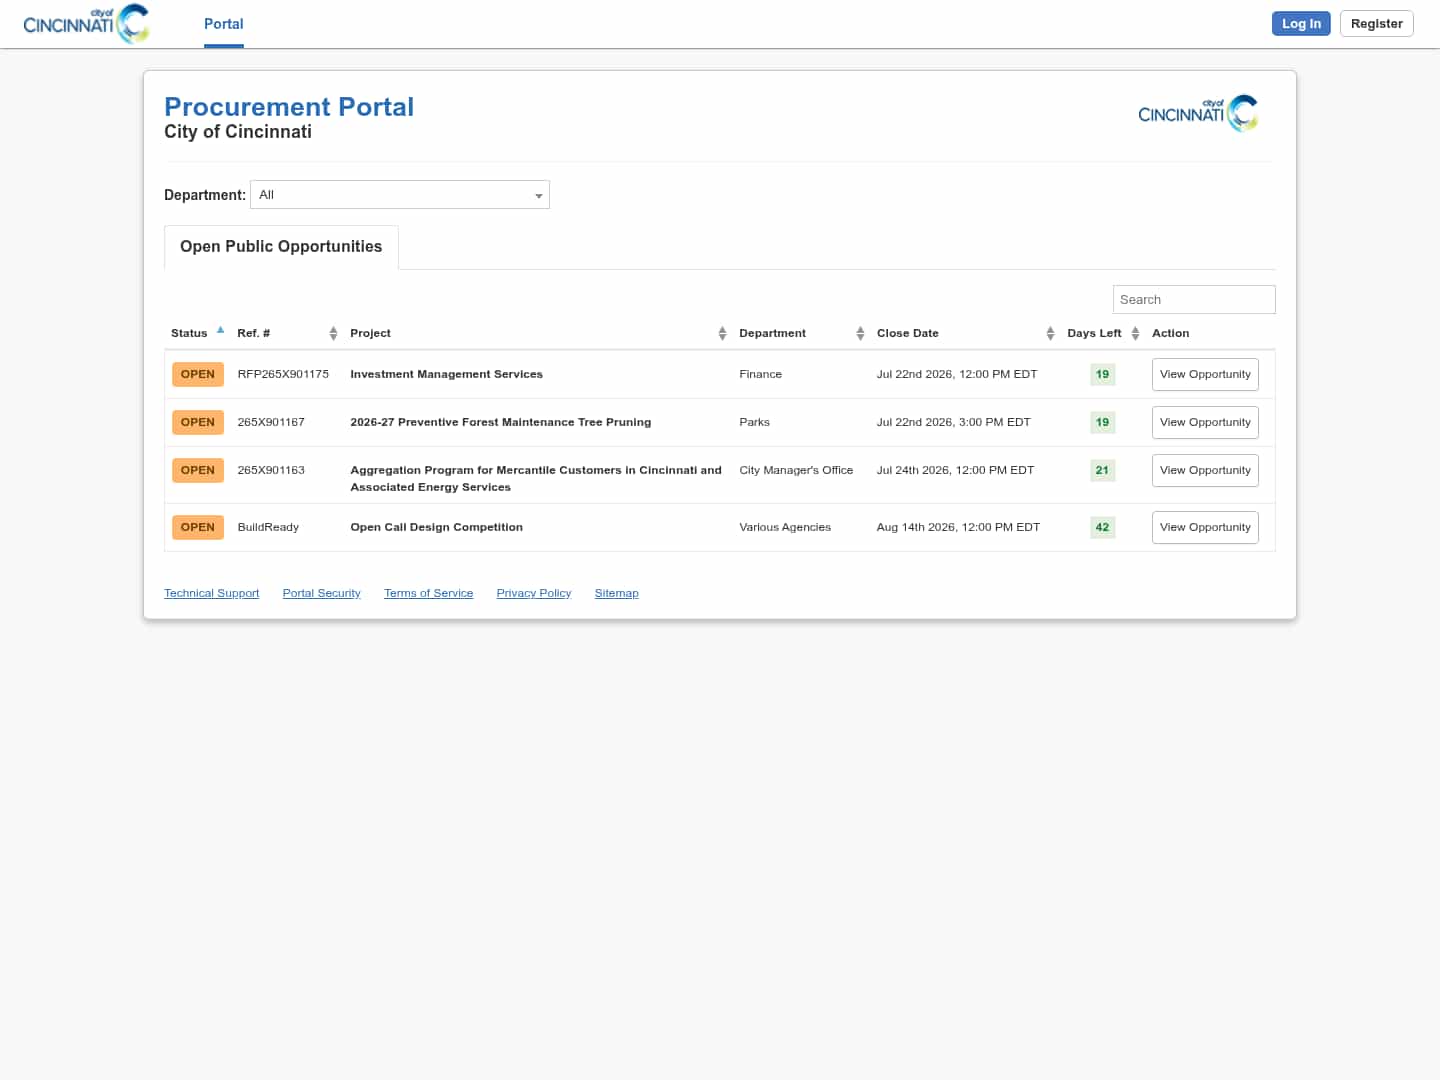Screen dimensions: 1440x1080
Task: Click 'Aug 14th 2026, 12:00 PM EDT' date
Action: point(958,528)
